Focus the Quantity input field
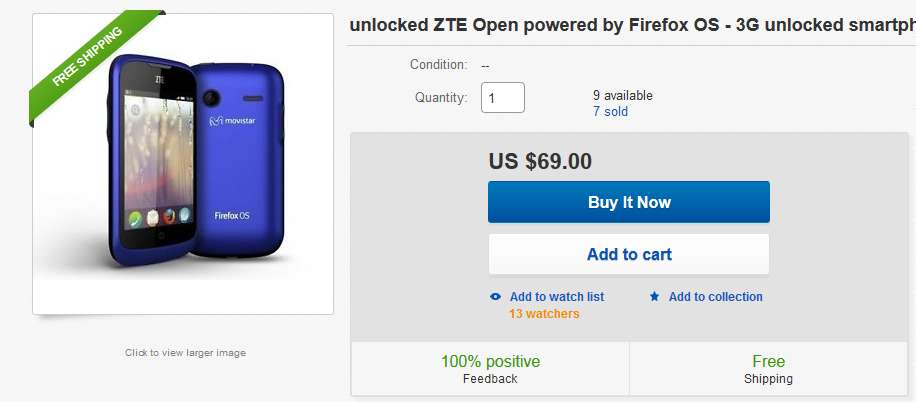 pos(503,98)
